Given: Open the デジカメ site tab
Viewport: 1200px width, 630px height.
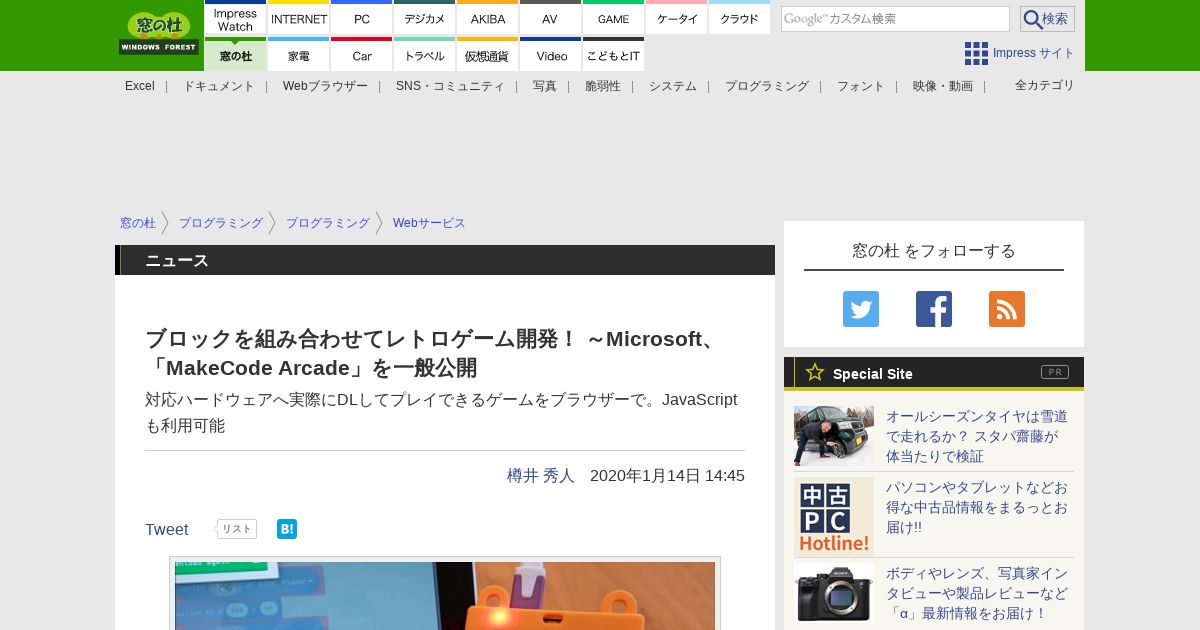Looking at the screenshot, I should 425,19.
